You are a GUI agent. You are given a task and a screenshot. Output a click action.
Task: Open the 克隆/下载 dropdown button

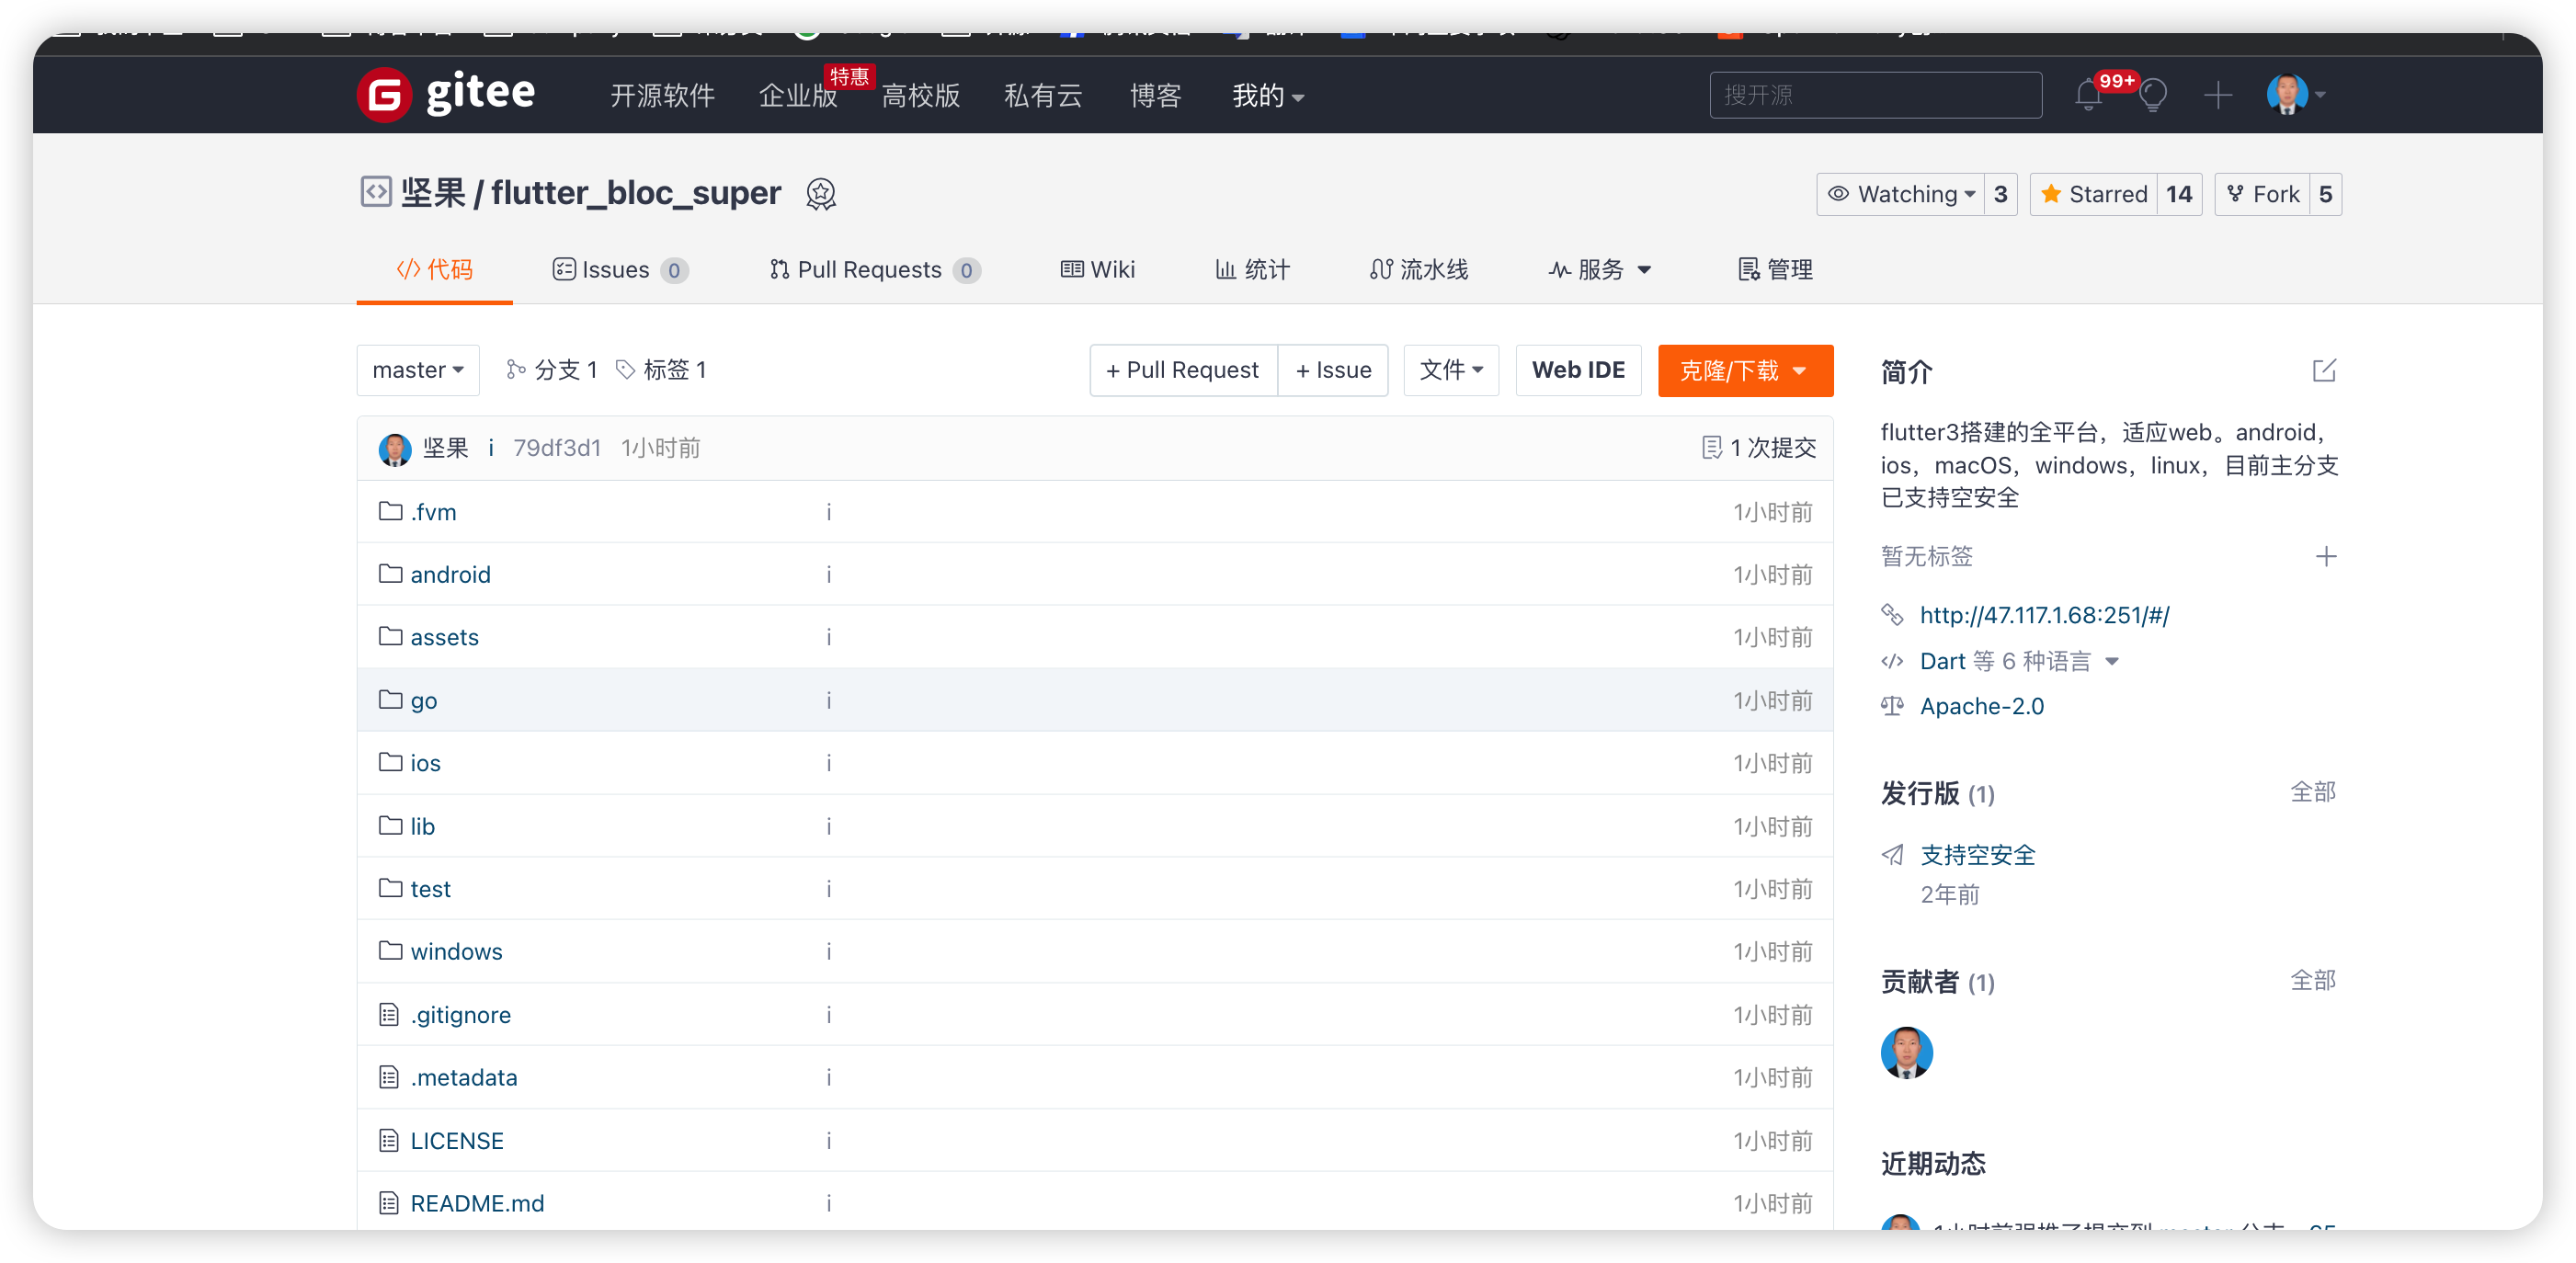[x=1745, y=371]
